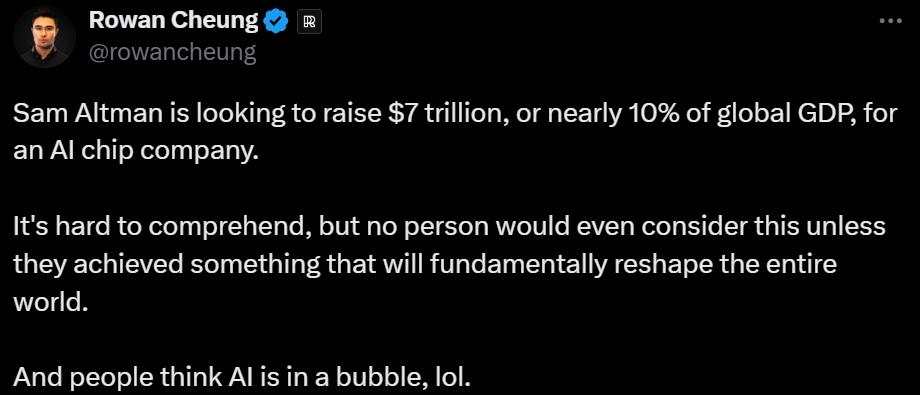920x395 pixels.
Task: Click the blue verified checkmark badge
Action: tap(276, 22)
